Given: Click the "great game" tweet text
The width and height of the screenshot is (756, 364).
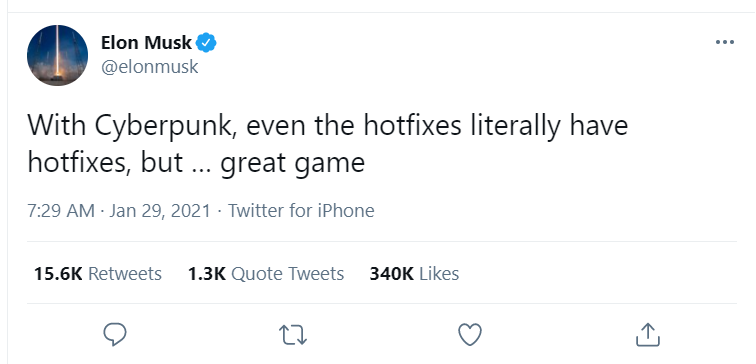Looking at the screenshot, I should click(x=293, y=163).
